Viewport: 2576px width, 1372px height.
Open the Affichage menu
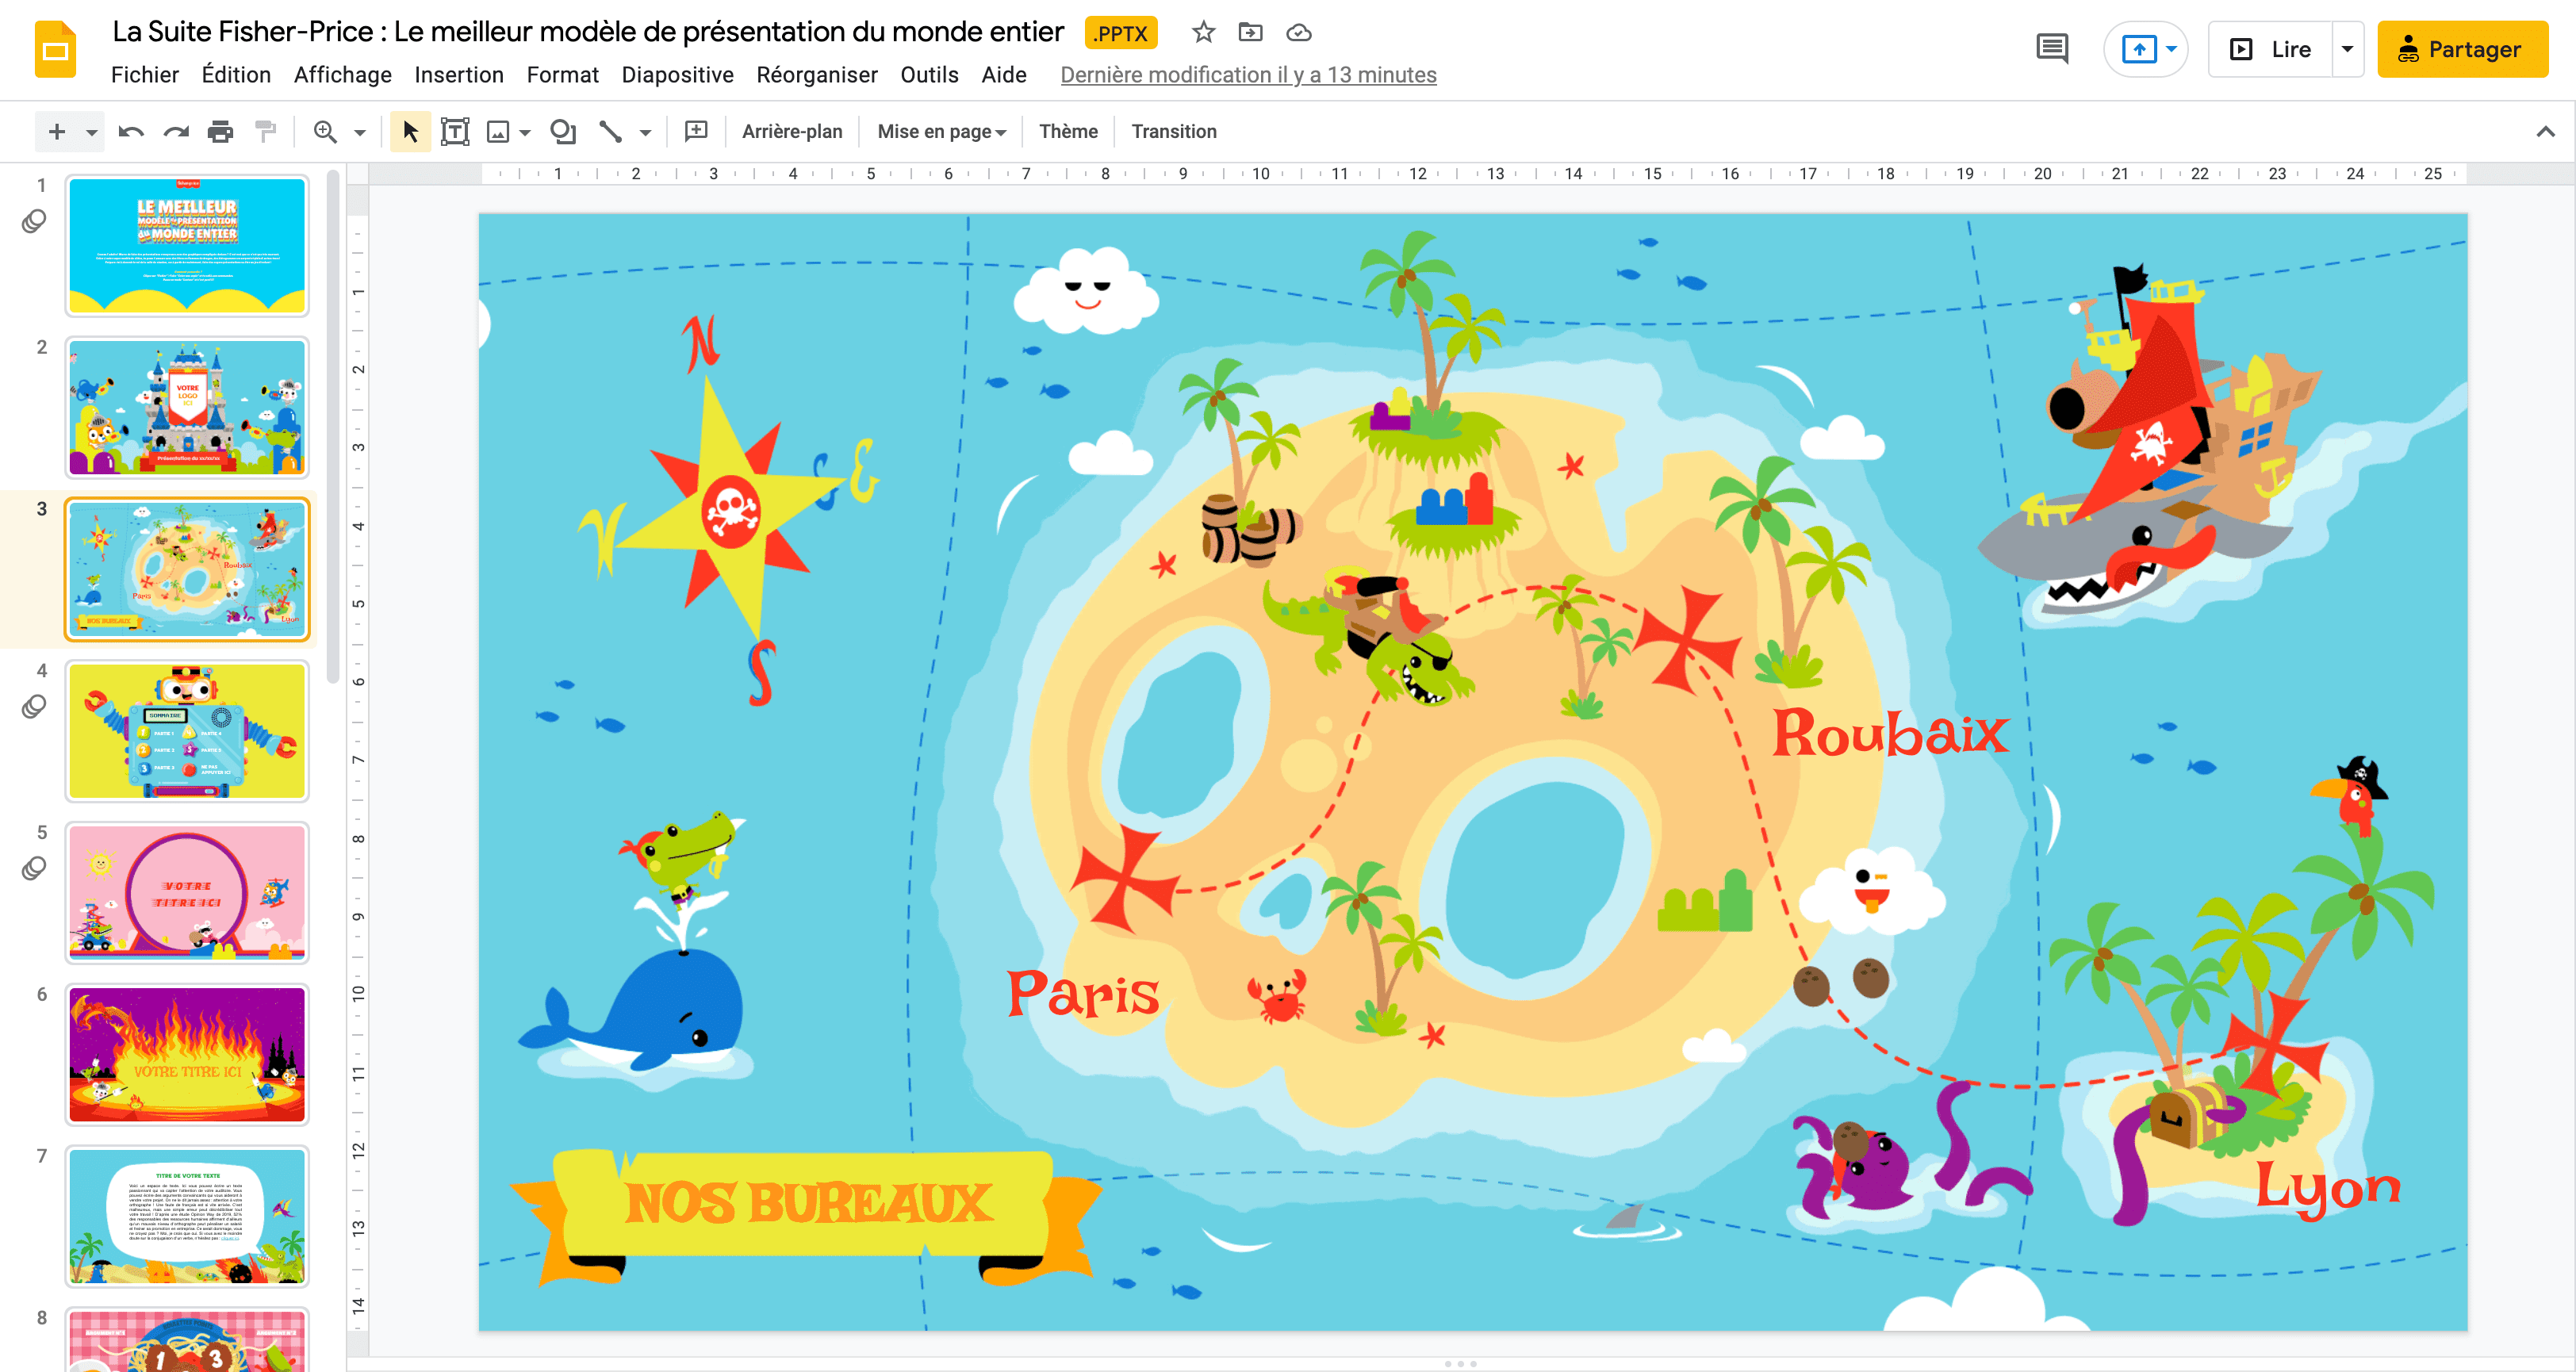pos(343,75)
